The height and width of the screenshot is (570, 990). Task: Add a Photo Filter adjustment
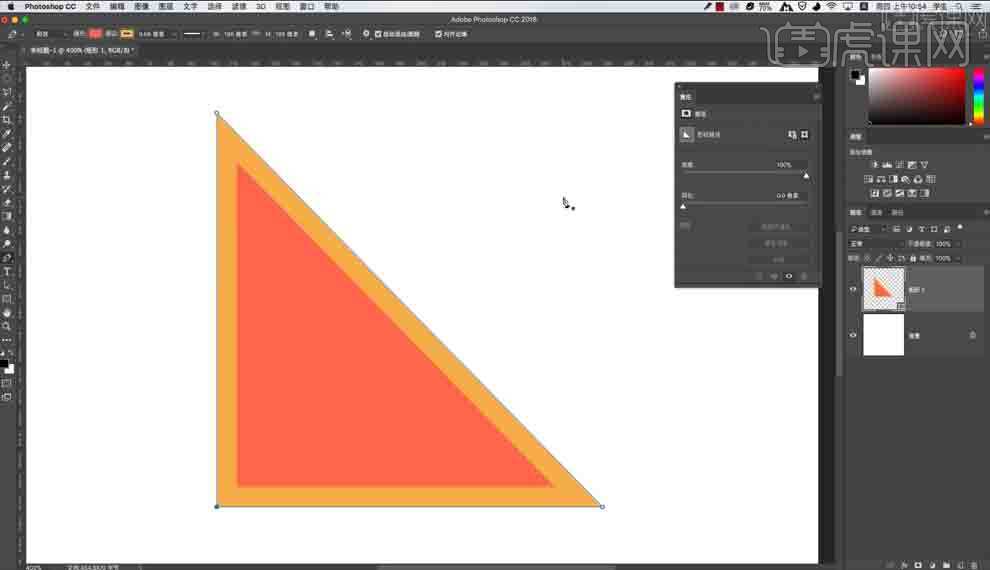pos(905,179)
